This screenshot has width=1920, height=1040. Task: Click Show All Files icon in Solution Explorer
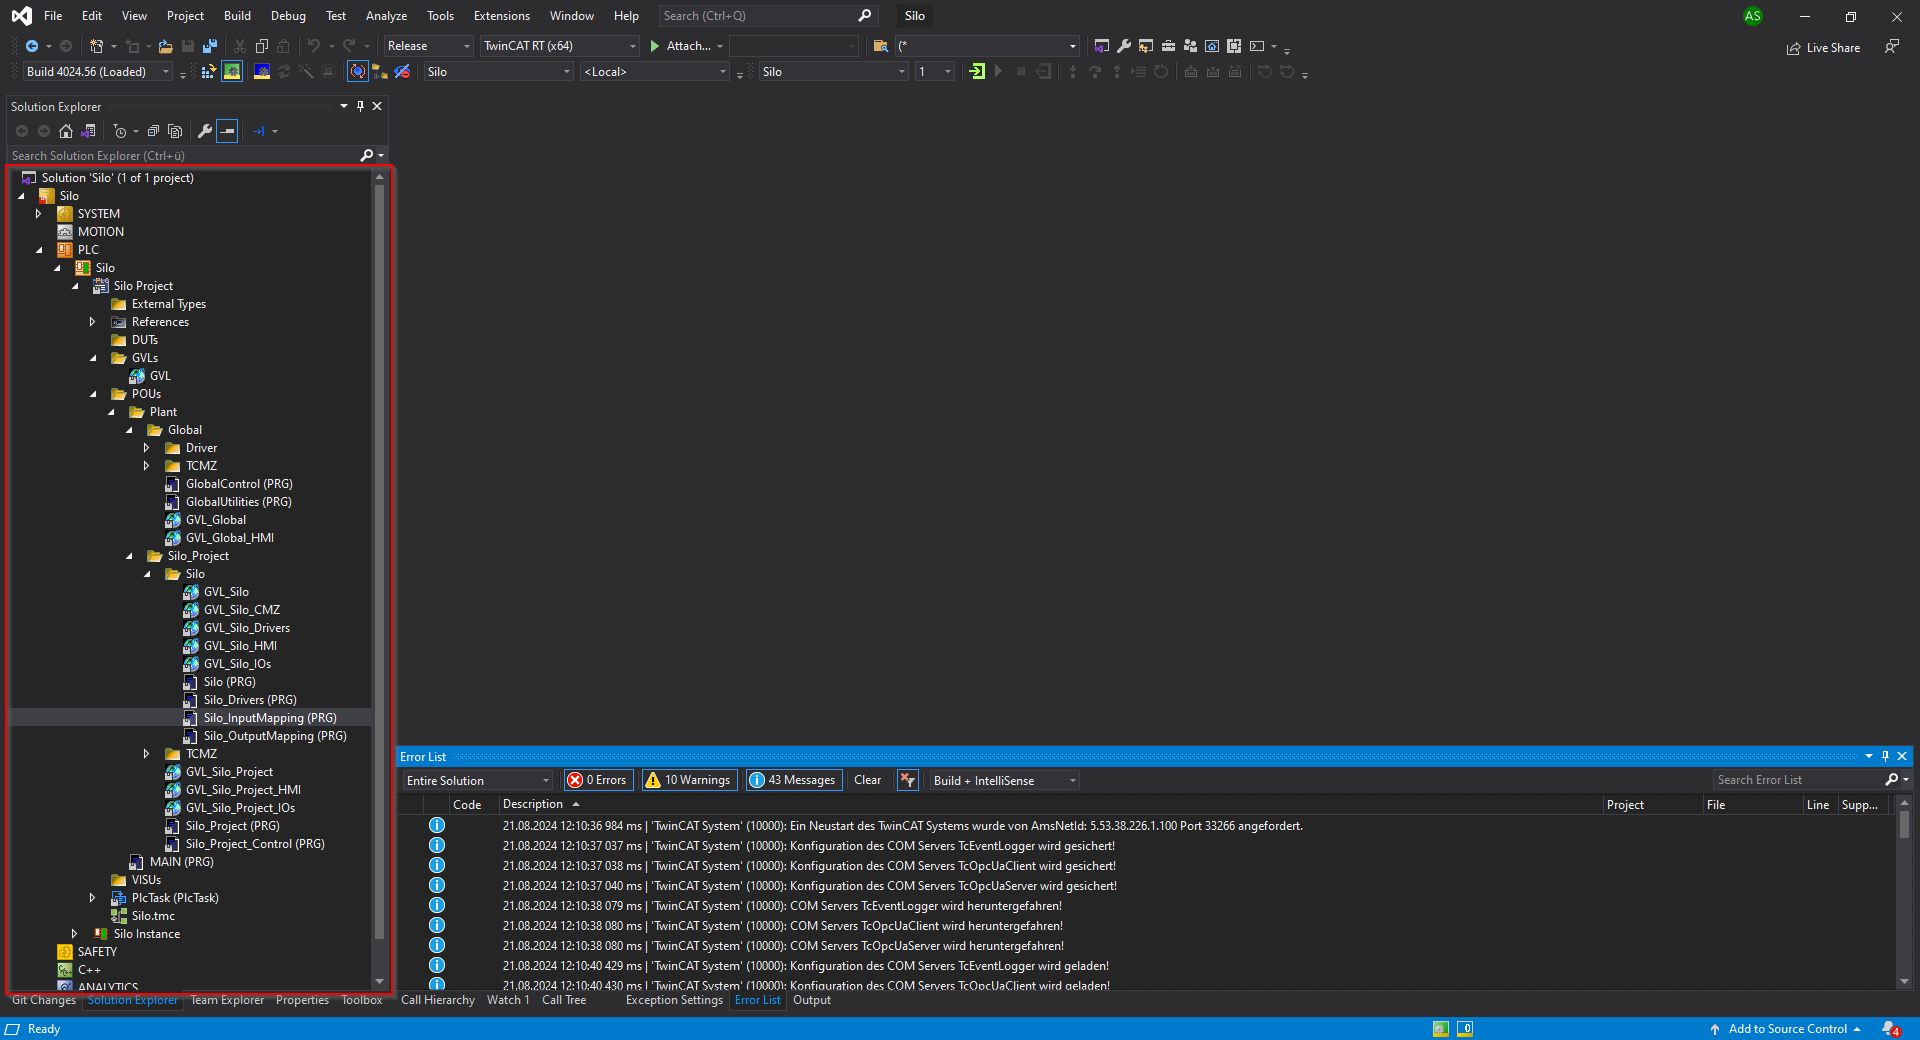pos(175,131)
